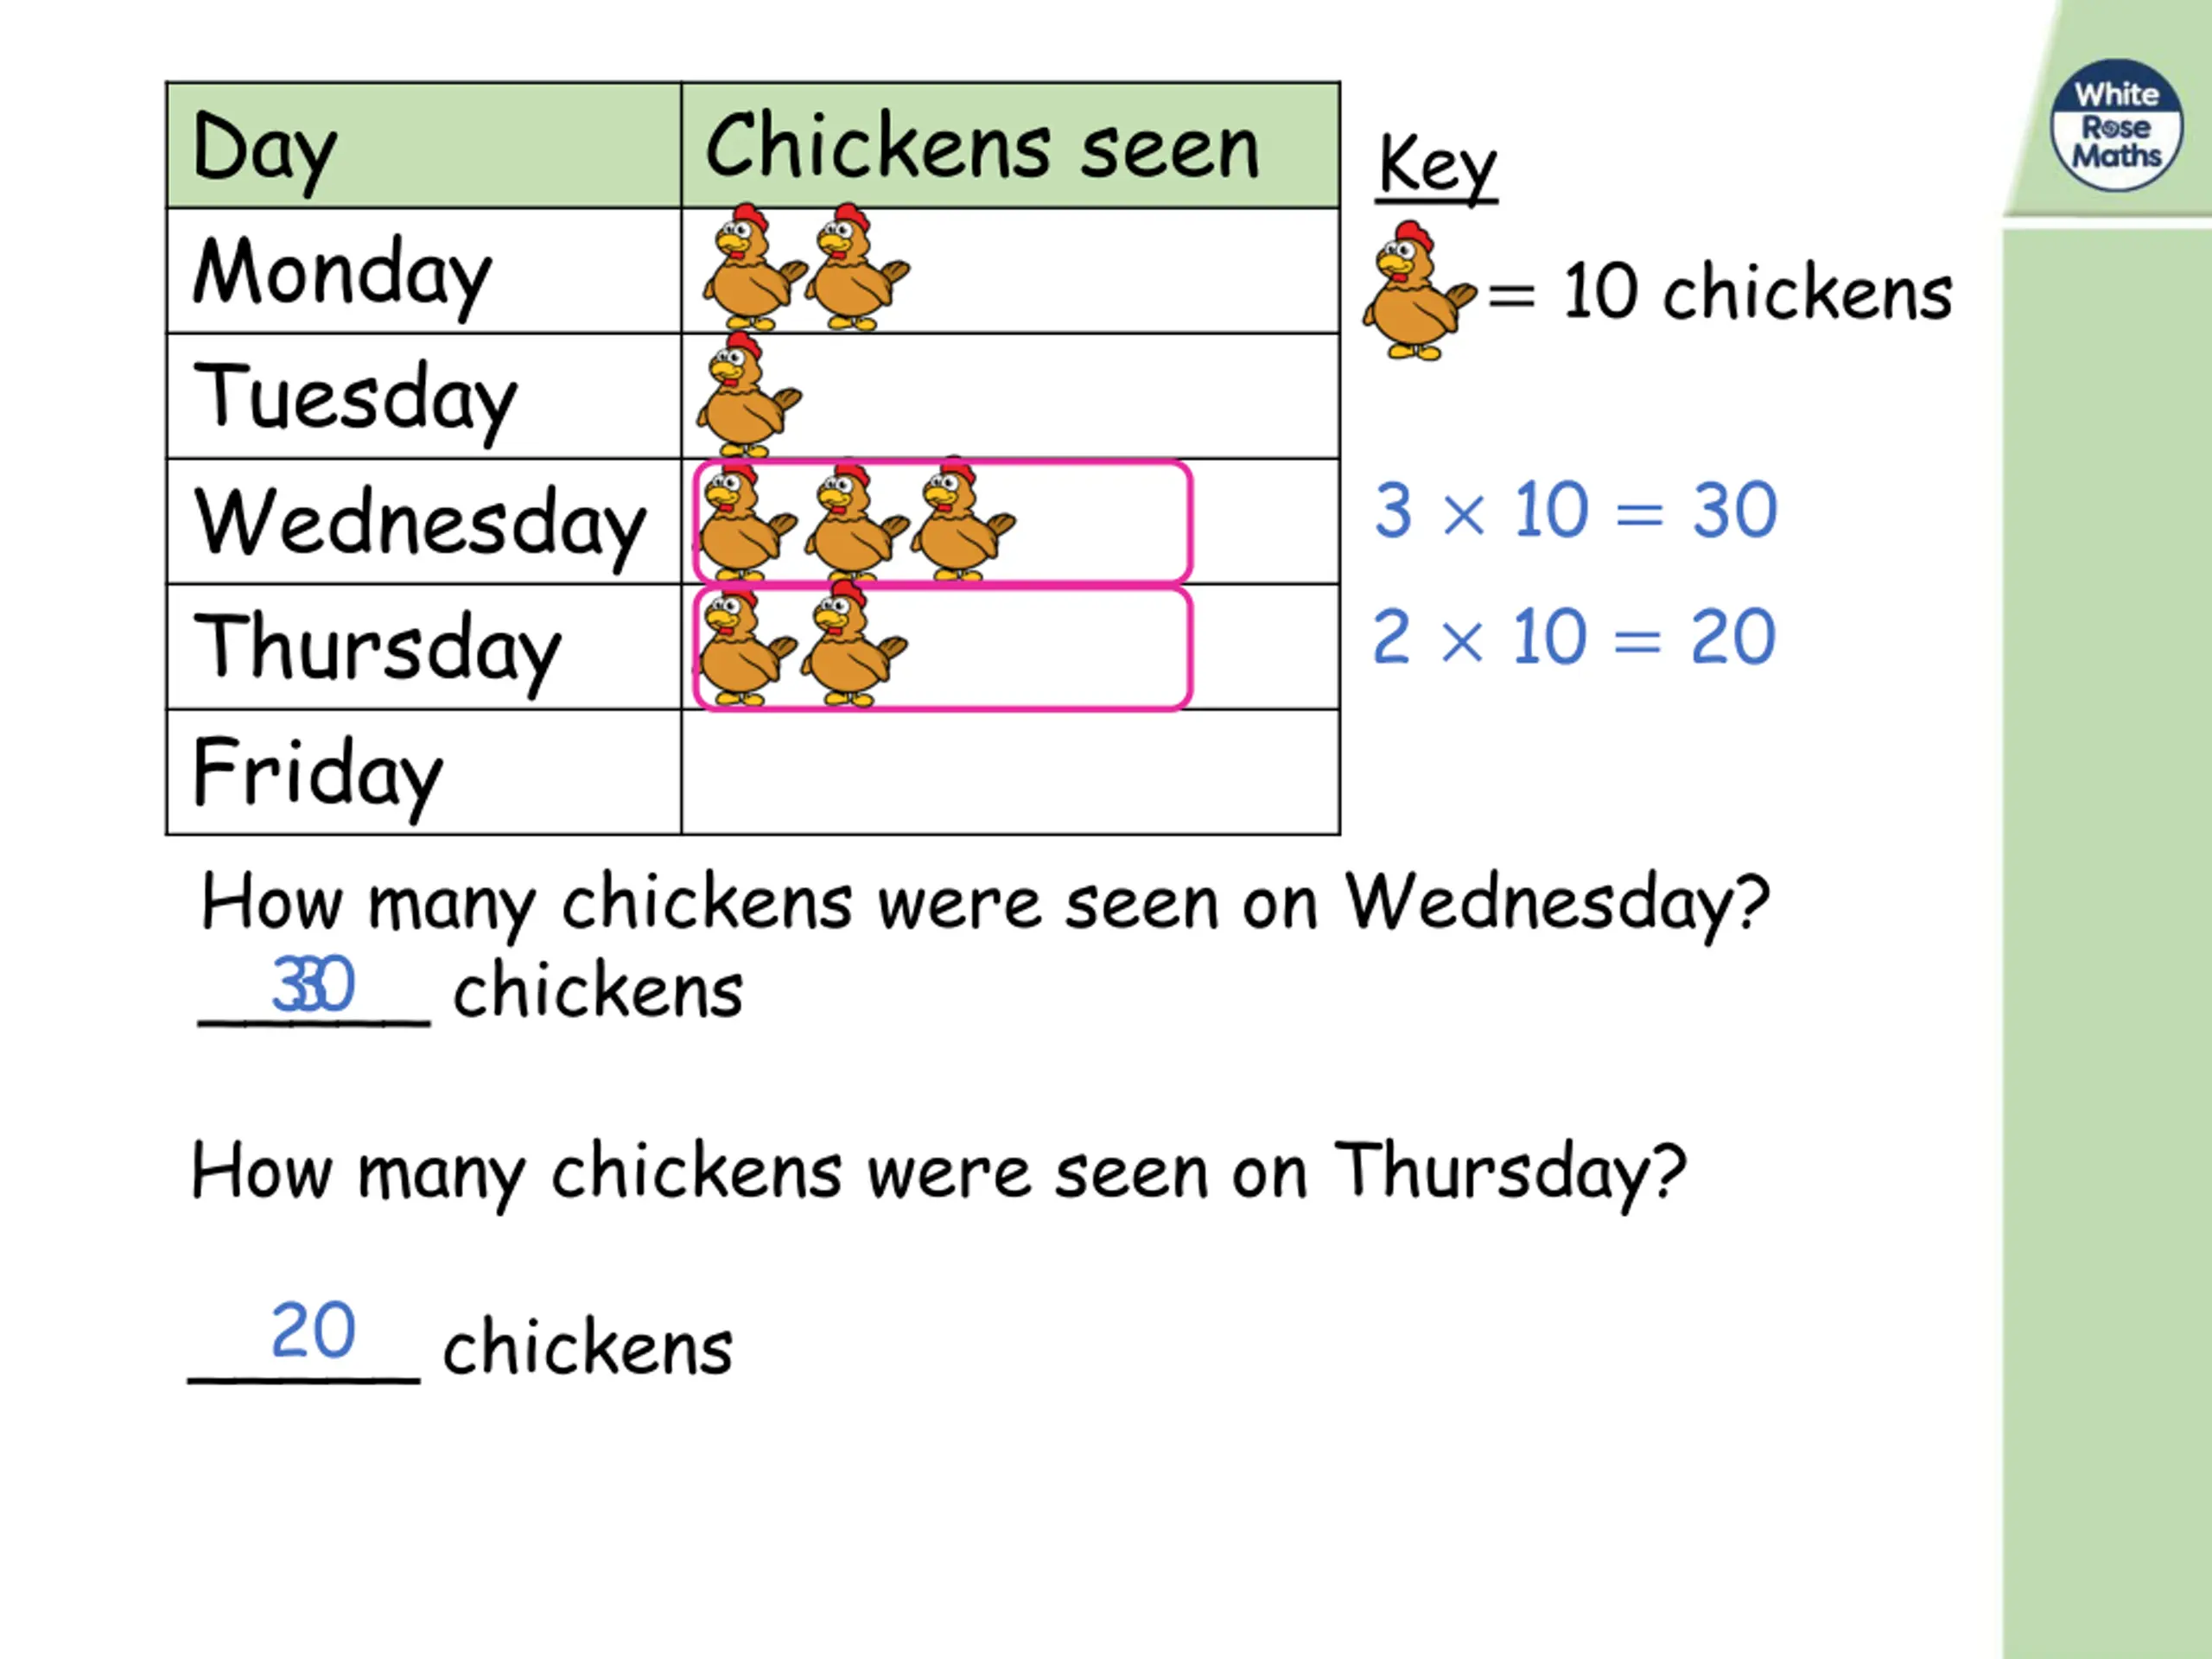Click the chicken icon in the Key
Viewport: 2212px width, 1659px height.
click(x=1416, y=292)
